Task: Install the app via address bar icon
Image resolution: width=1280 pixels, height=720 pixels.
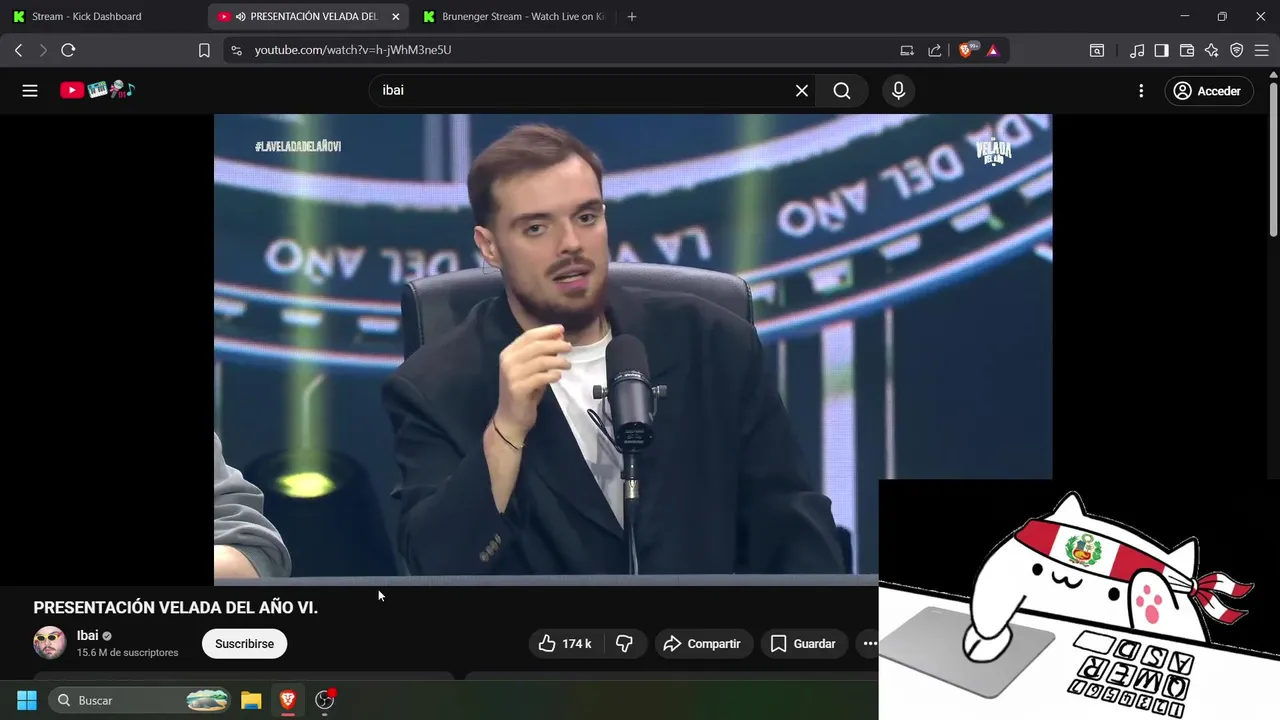Action: (x=907, y=50)
